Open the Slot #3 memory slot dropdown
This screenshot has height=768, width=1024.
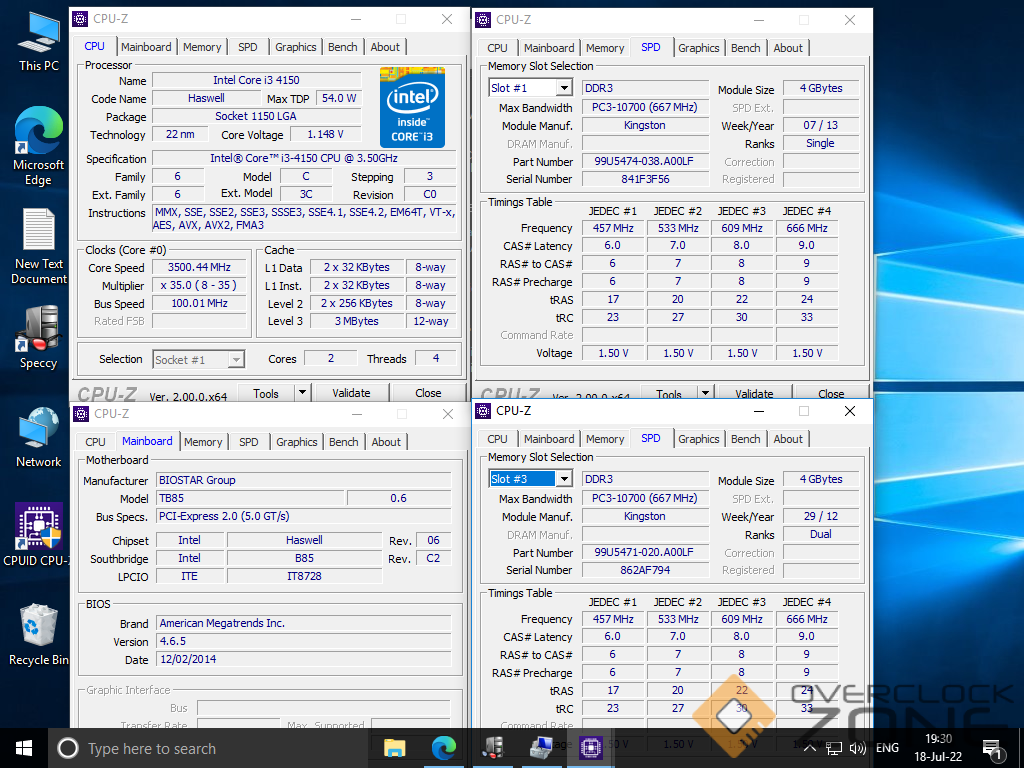click(563, 479)
